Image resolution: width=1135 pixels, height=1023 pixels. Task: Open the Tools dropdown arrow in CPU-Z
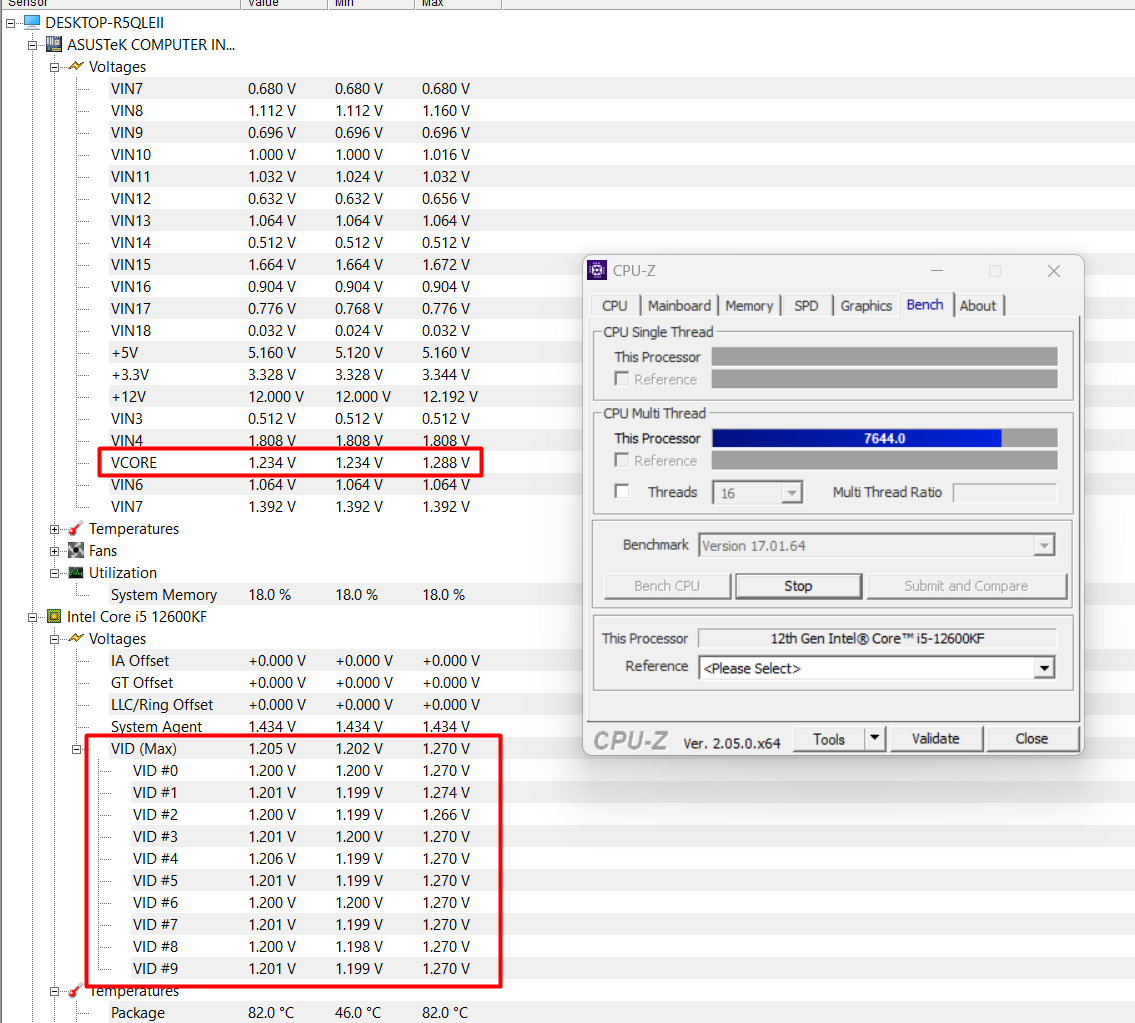coord(874,738)
